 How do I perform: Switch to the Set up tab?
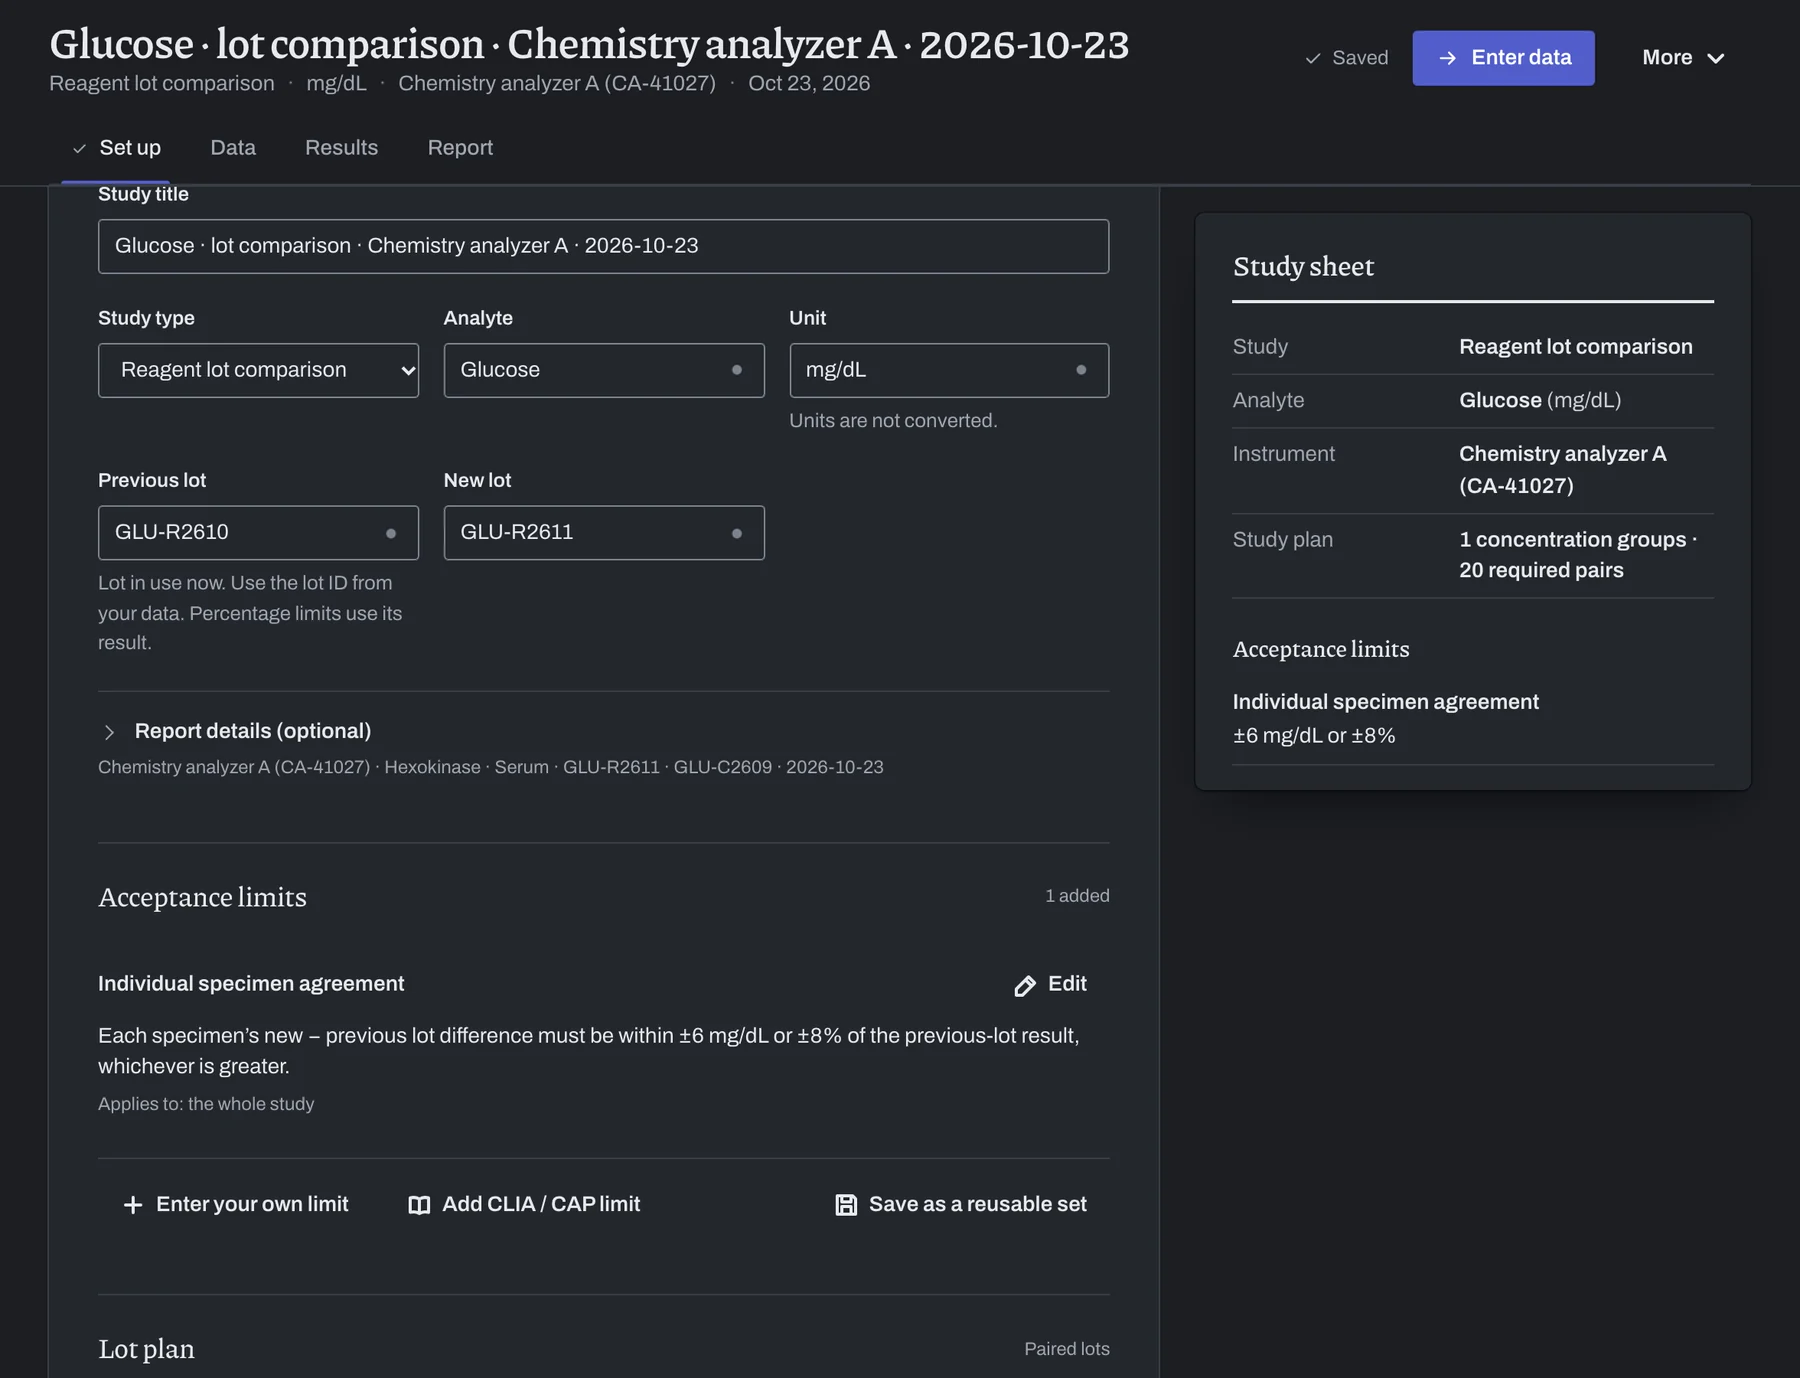click(116, 148)
